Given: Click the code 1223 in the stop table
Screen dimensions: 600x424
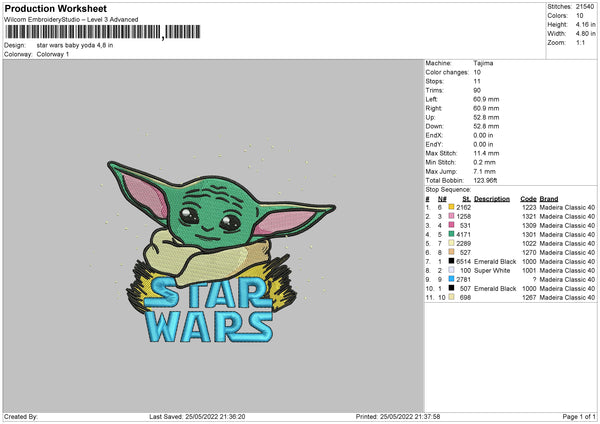Looking at the screenshot, I should click(529, 207).
